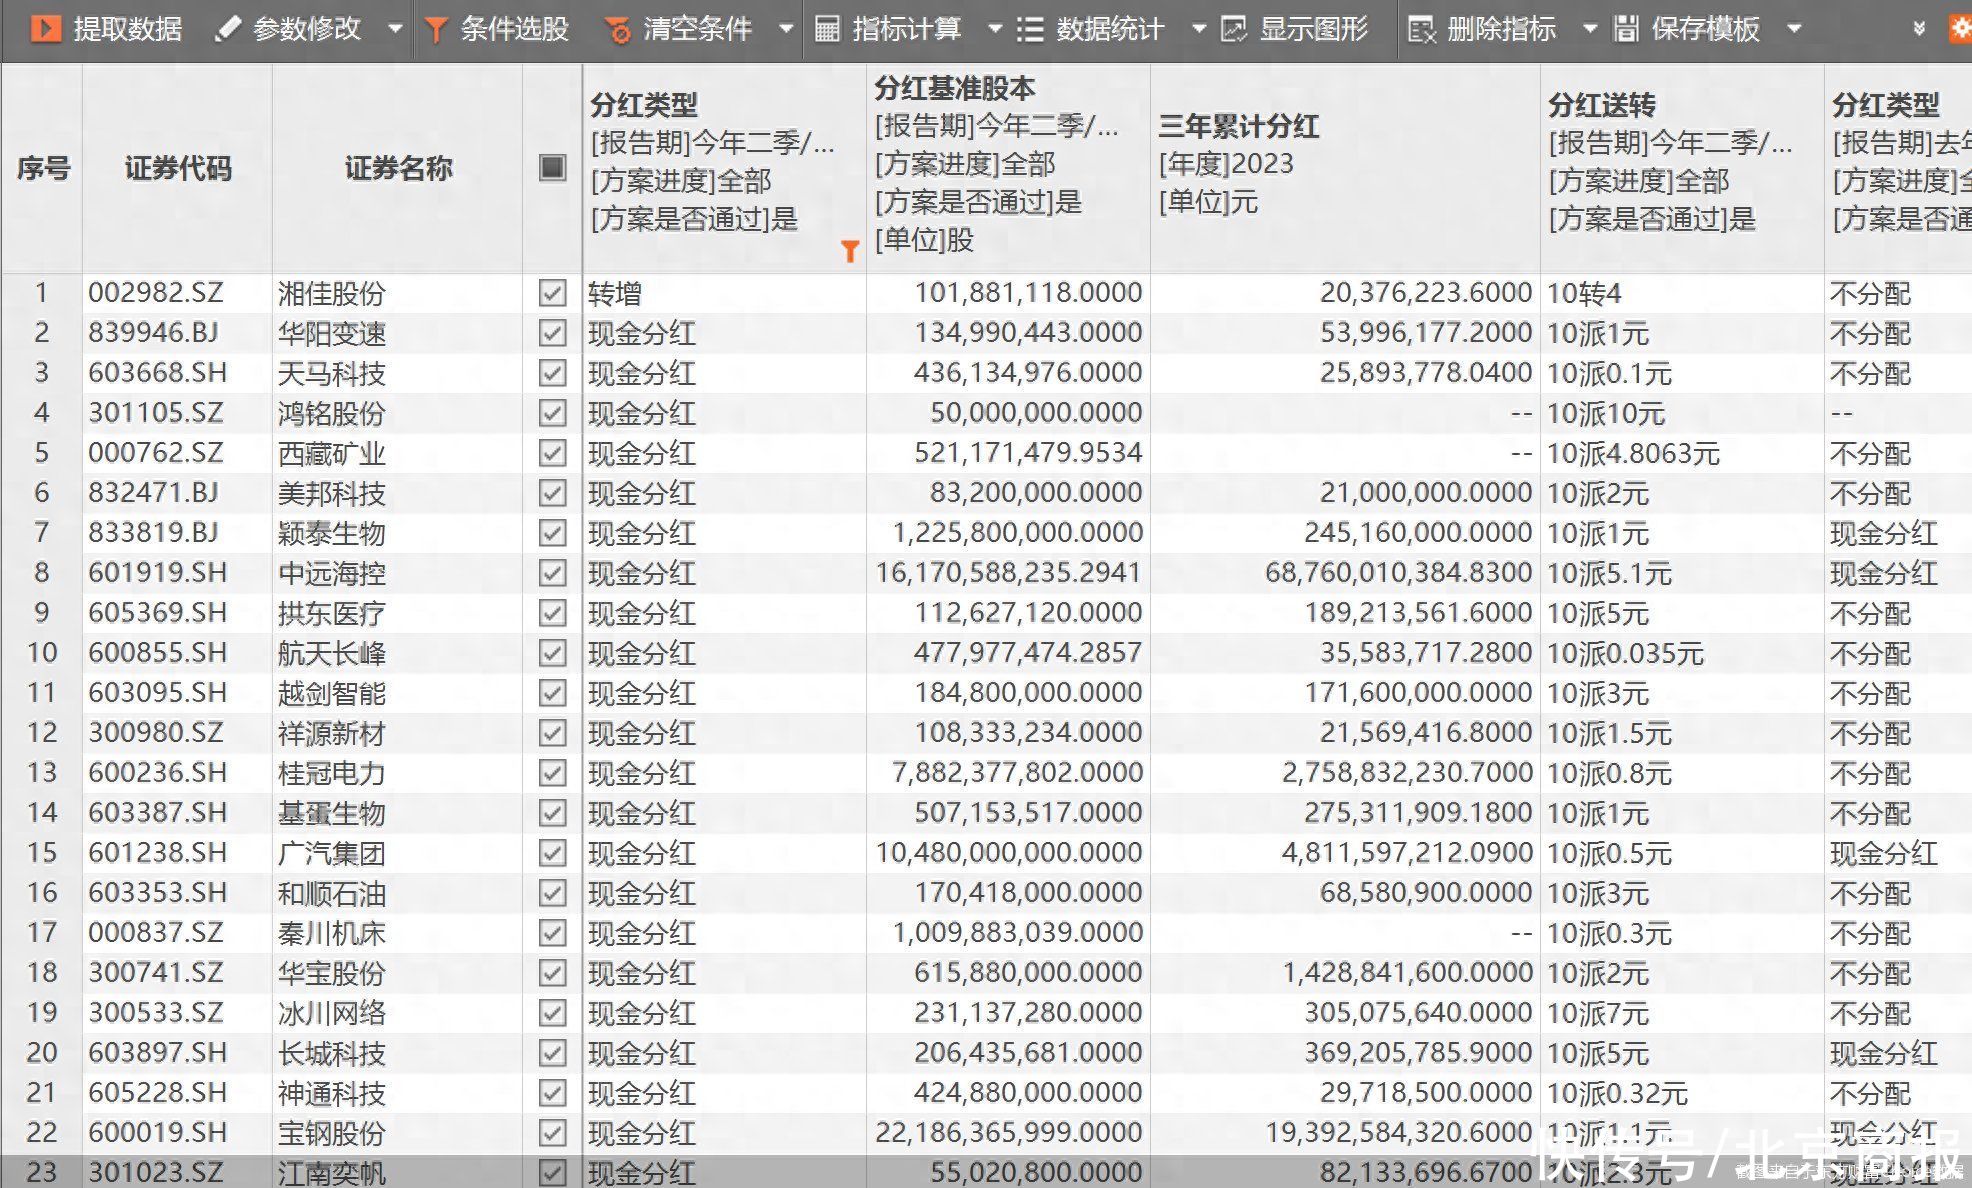Image resolution: width=1972 pixels, height=1188 pixels.
Task: Click the 删除指标 delete icon
Action: [1421, 29]
